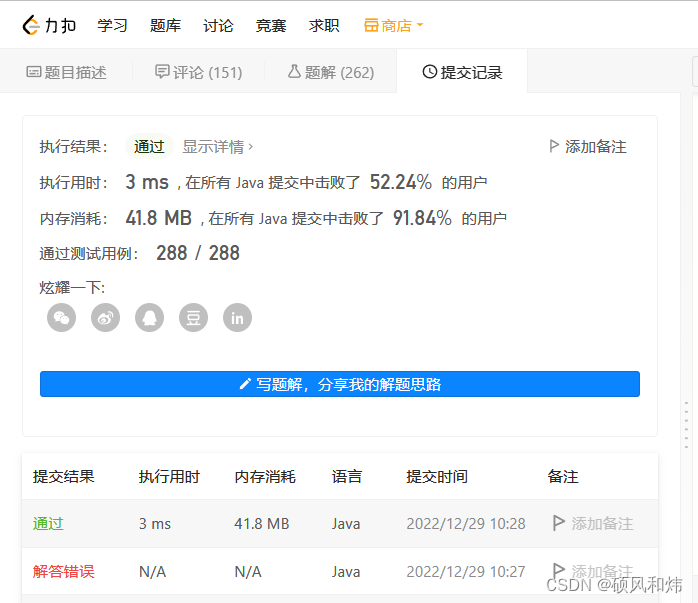Share result via Weibo icon
Image resolution: width=698 pixels, height=603 pixels.
[x=106, y=318]
